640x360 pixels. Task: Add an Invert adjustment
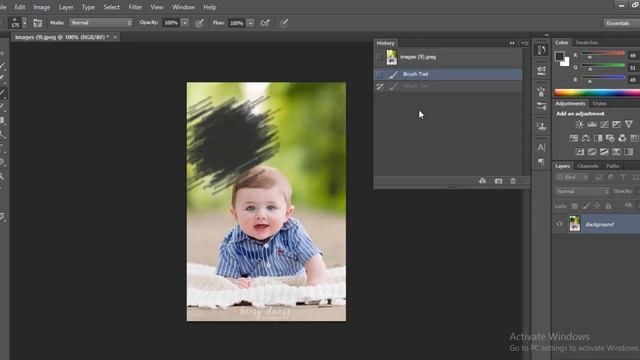(x=580, y=152)
